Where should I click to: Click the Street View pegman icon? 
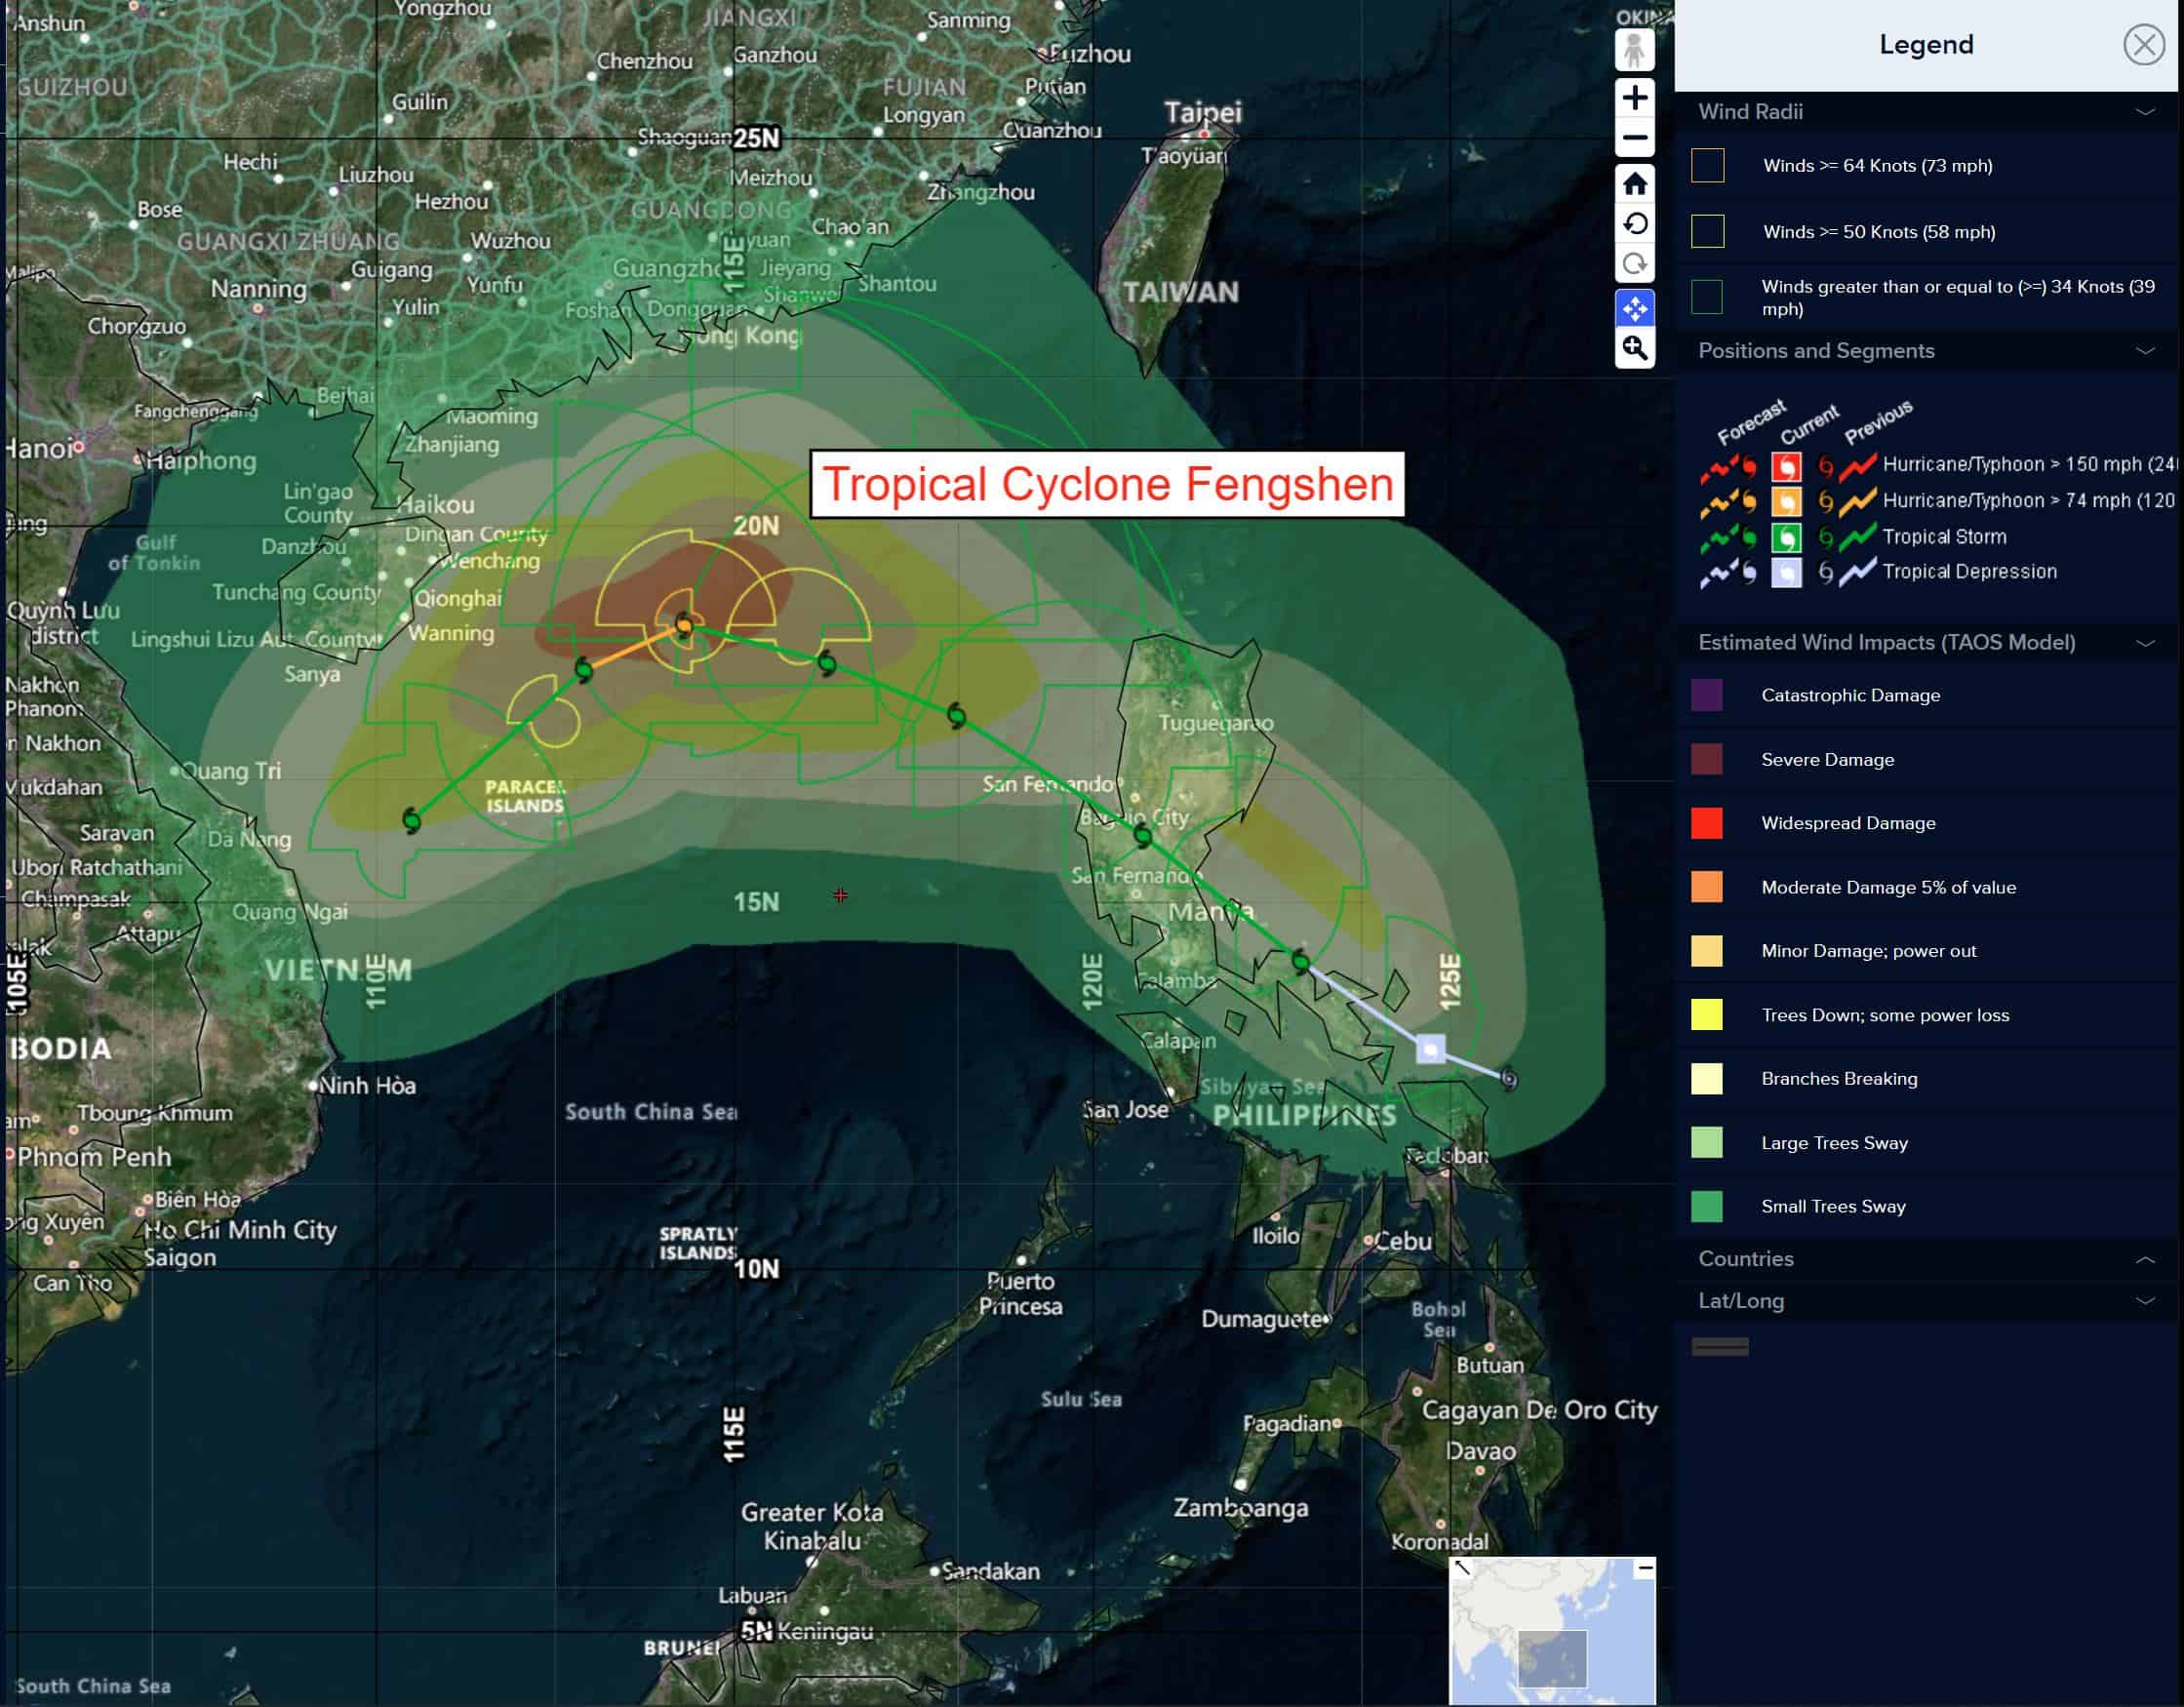point(1634,50)
